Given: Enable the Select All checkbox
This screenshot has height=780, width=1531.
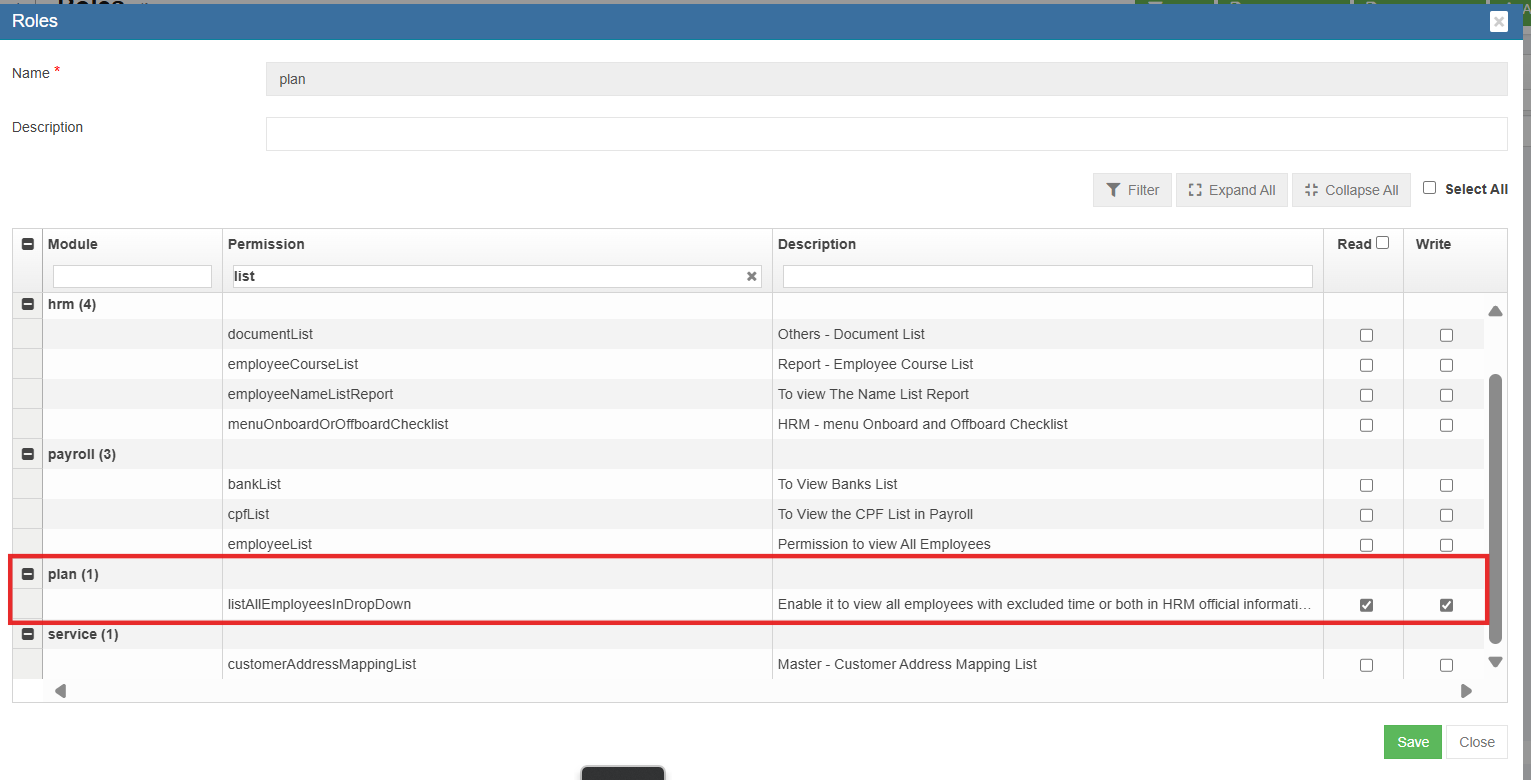Looking at the screenshot, I should (1429, 188).
